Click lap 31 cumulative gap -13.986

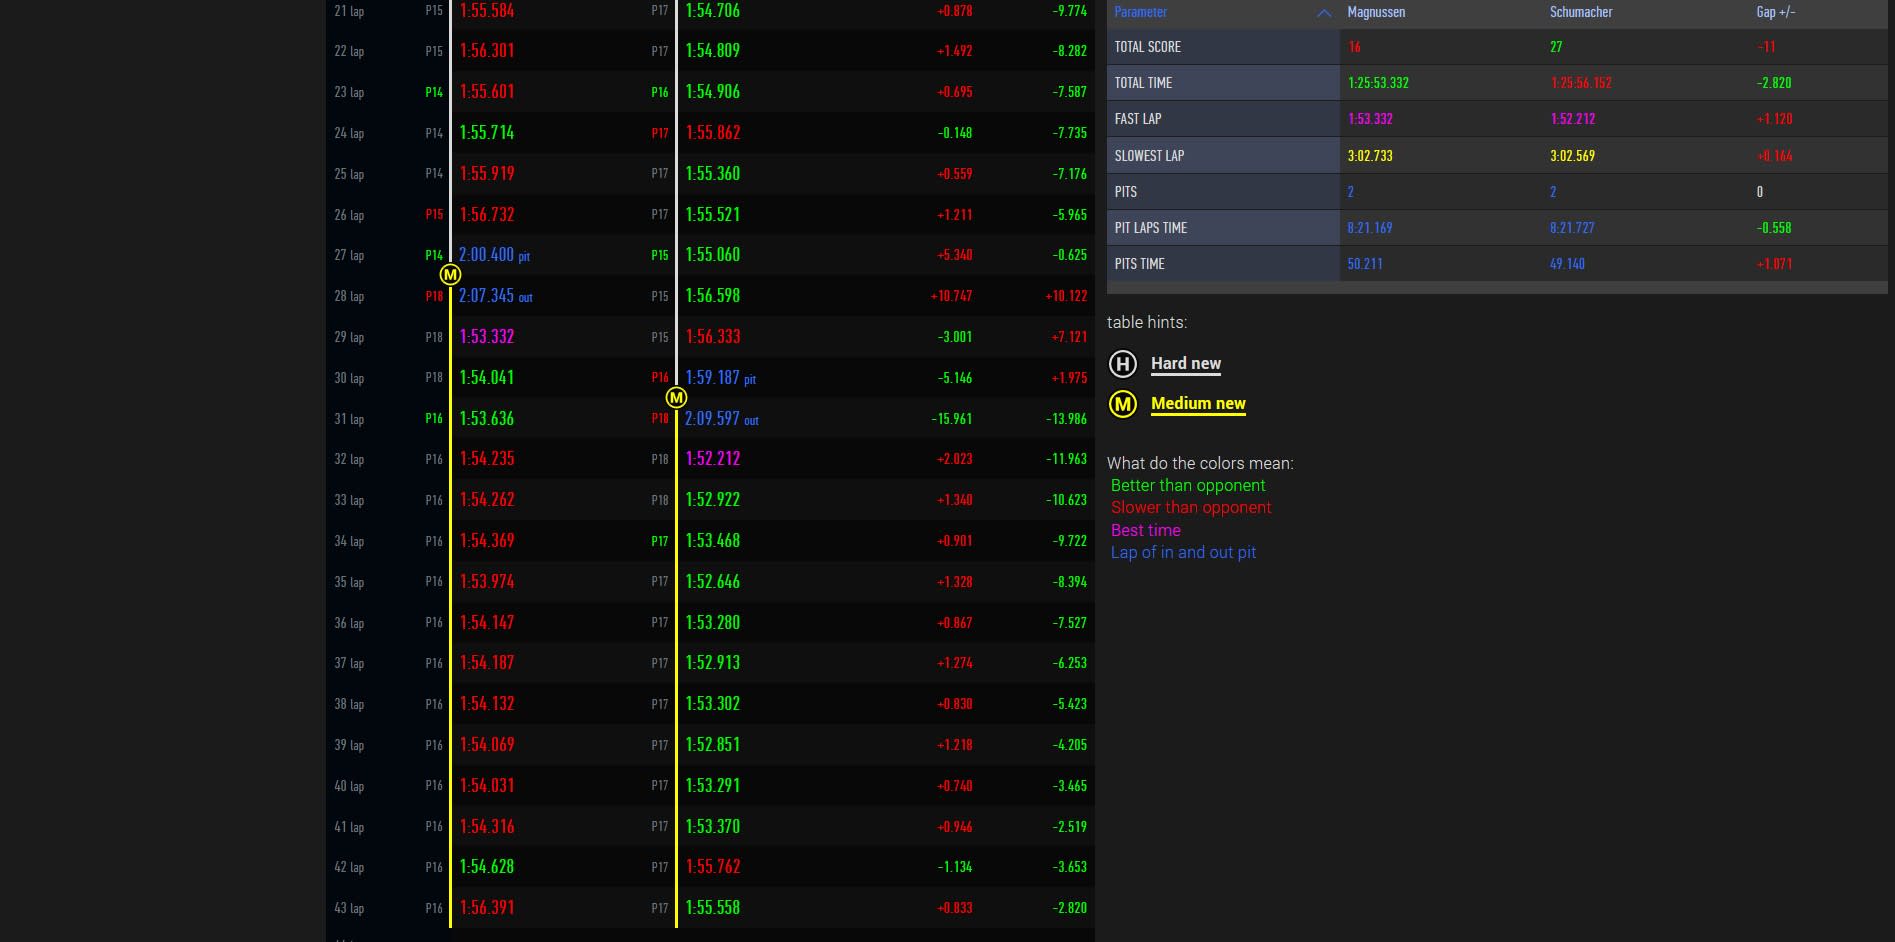tap(1066, 419)
